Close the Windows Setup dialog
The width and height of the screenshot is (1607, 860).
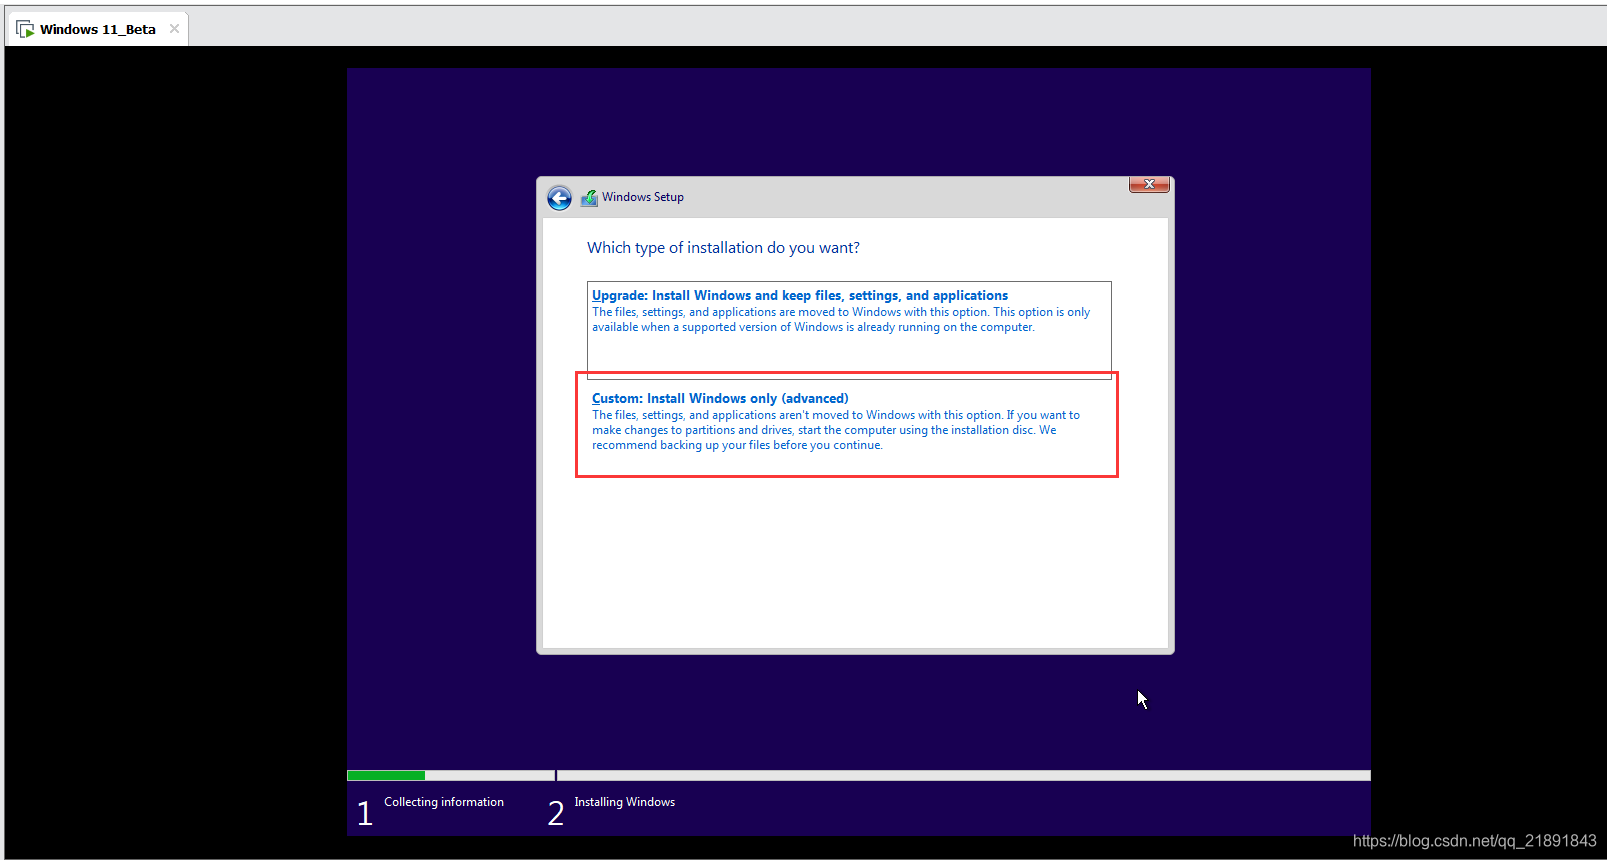[x=1149, y=184]
